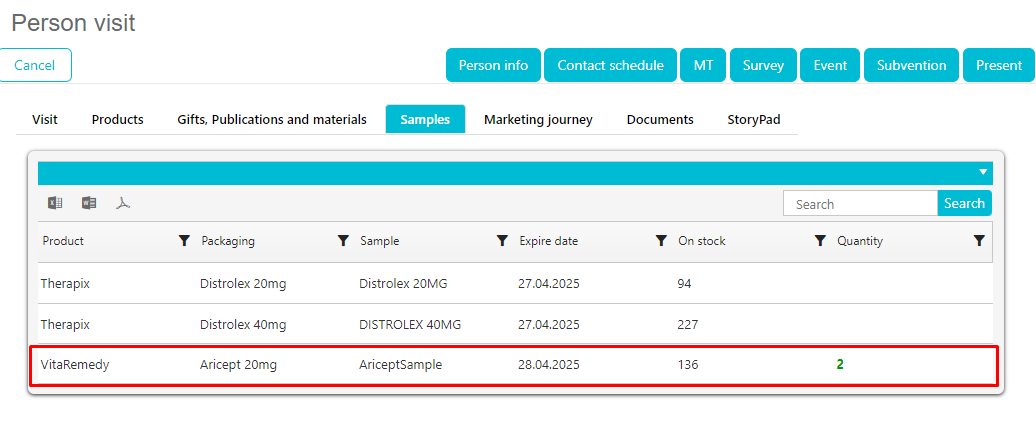The width and height of the screenshot is (1036, 443).
Task: Open the Person info page
Action: [x=493, y=65]
